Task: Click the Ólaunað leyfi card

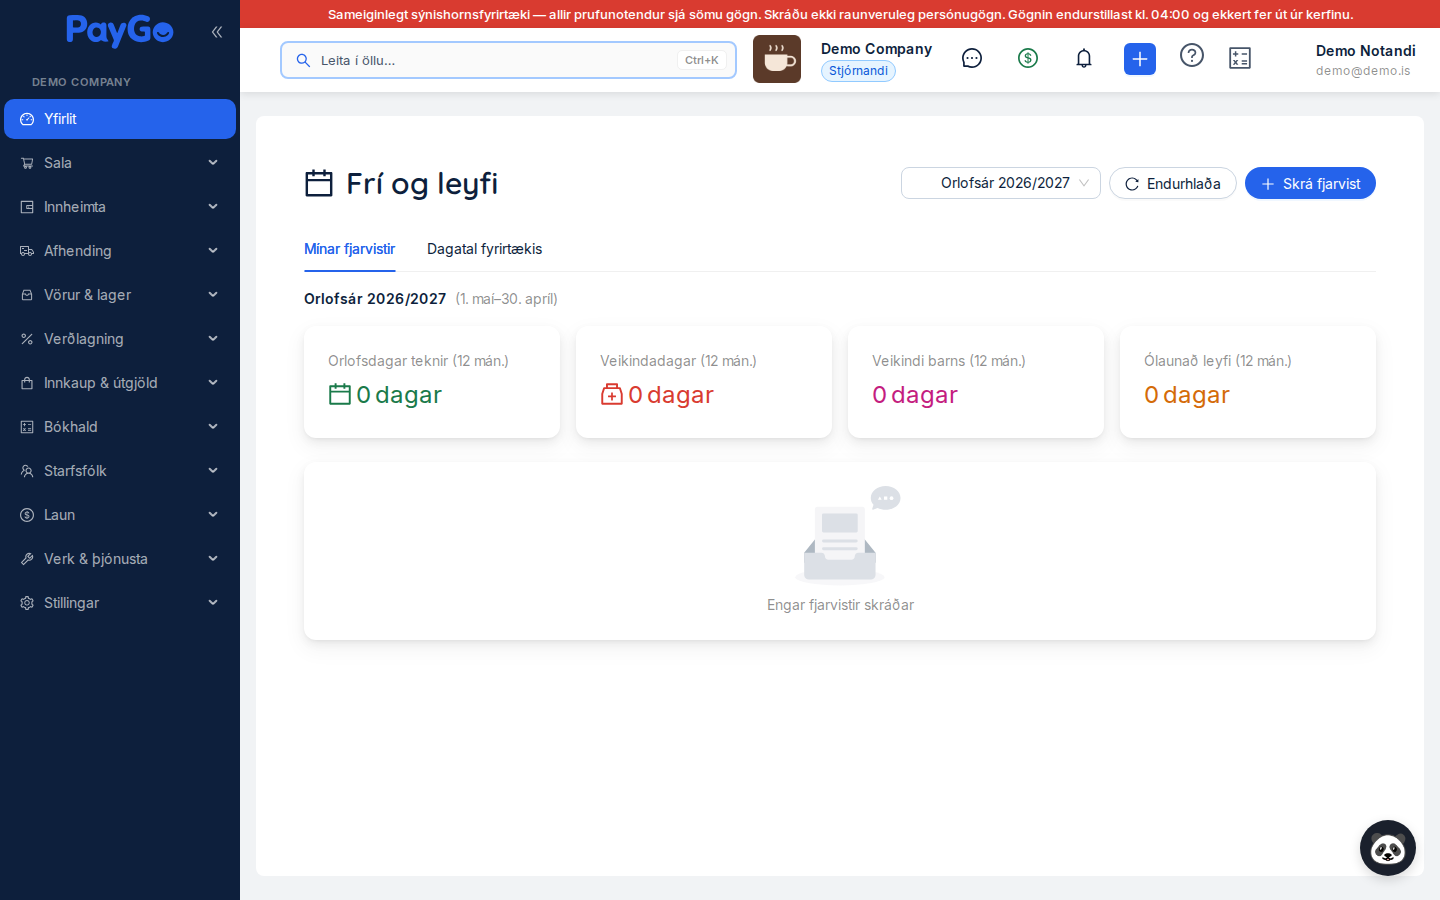Action: 1248,382
